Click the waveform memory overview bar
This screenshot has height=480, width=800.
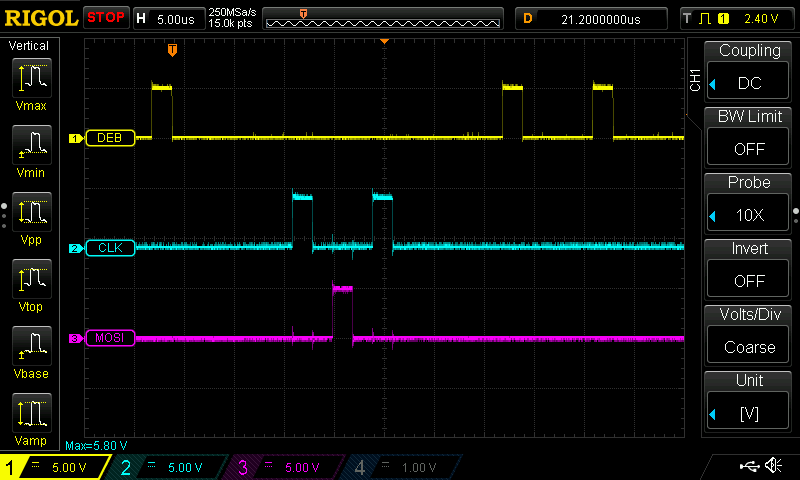click(383, 19)
